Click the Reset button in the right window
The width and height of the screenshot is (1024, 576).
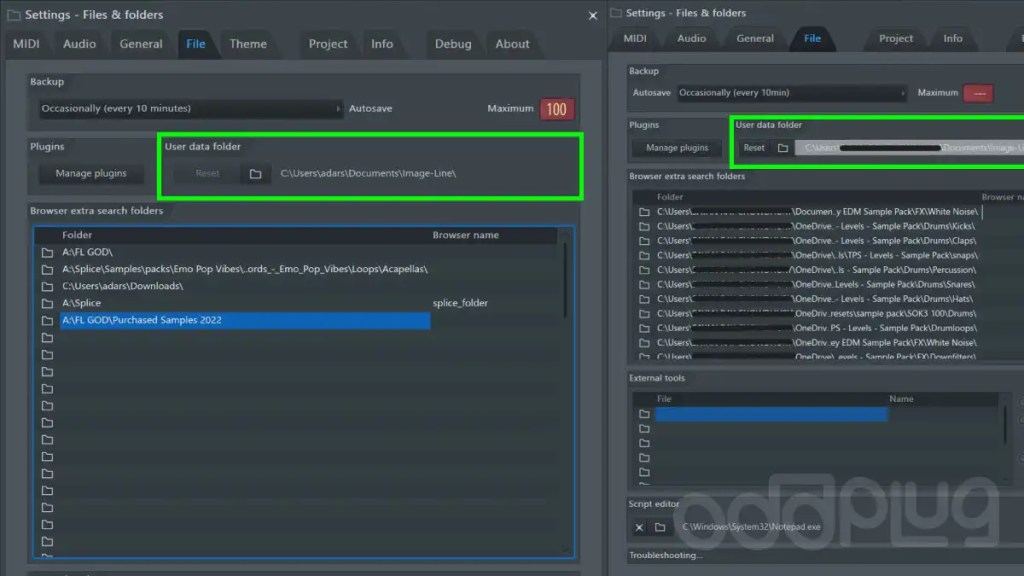tap(754, 148)
